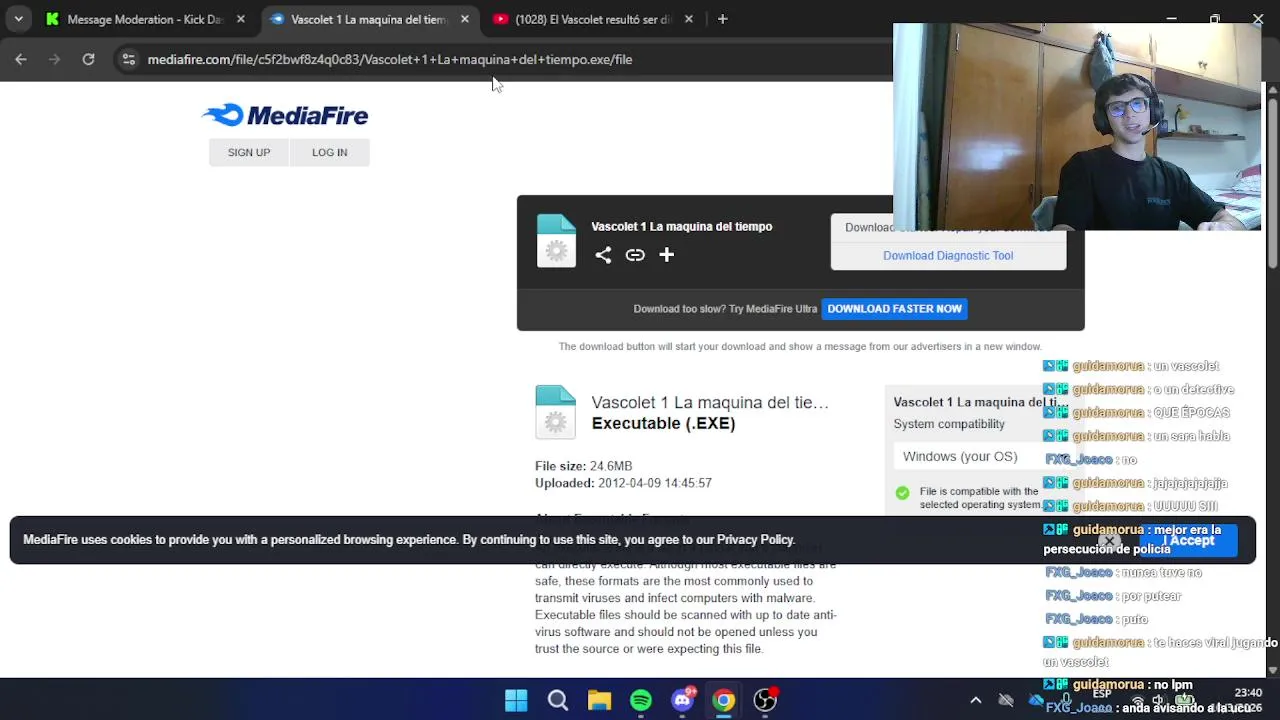
Task: Close the Vascolet MediaFire tab
Action: (464, 19)
